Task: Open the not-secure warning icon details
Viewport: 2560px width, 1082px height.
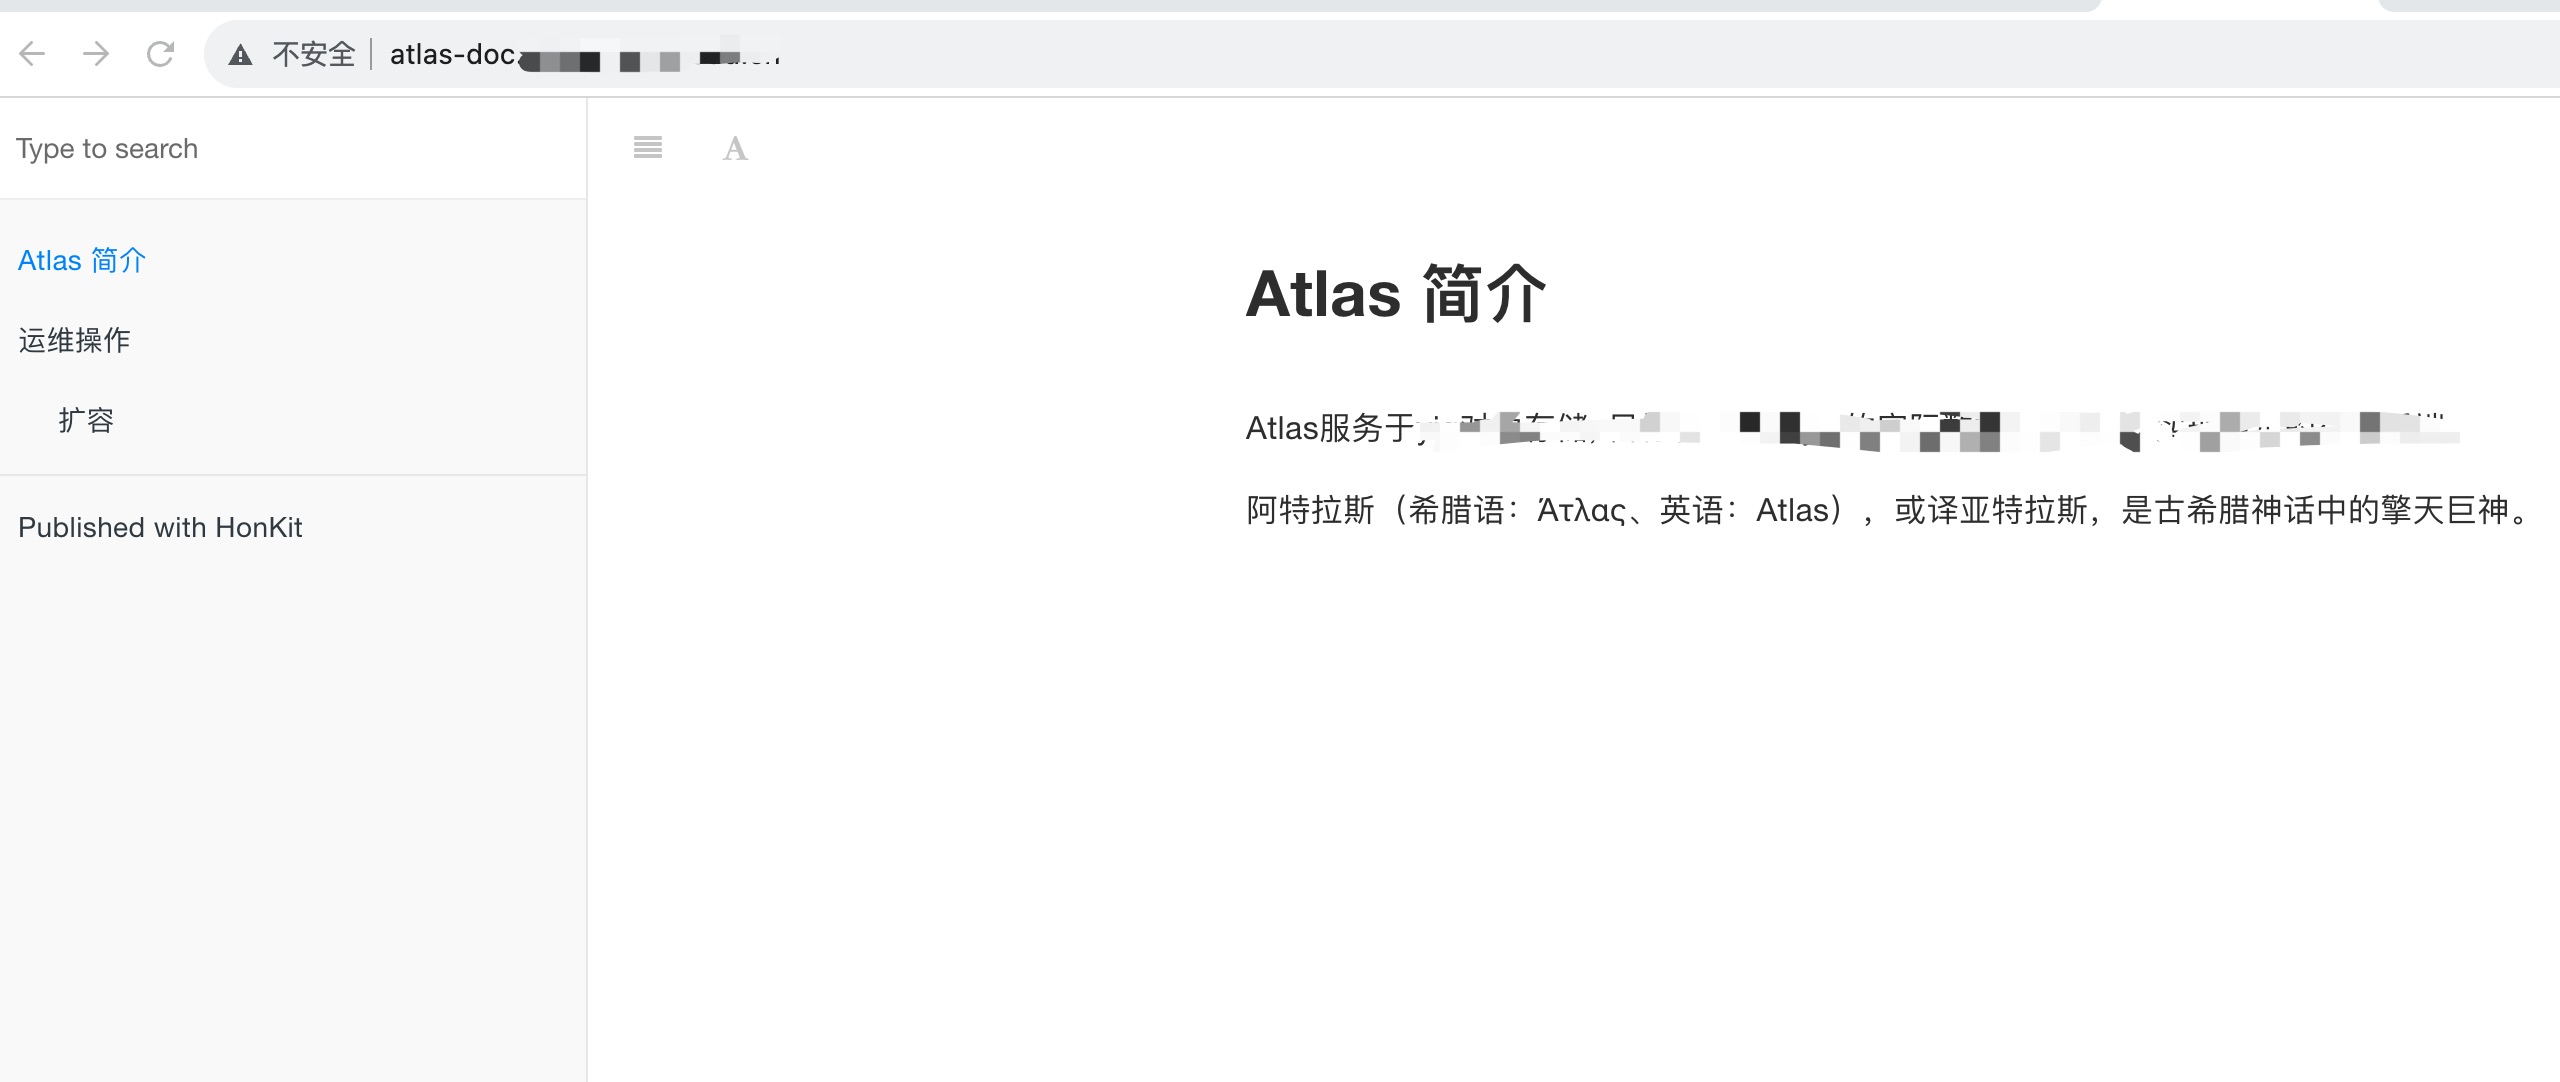Action: click(x=240, y=55)
